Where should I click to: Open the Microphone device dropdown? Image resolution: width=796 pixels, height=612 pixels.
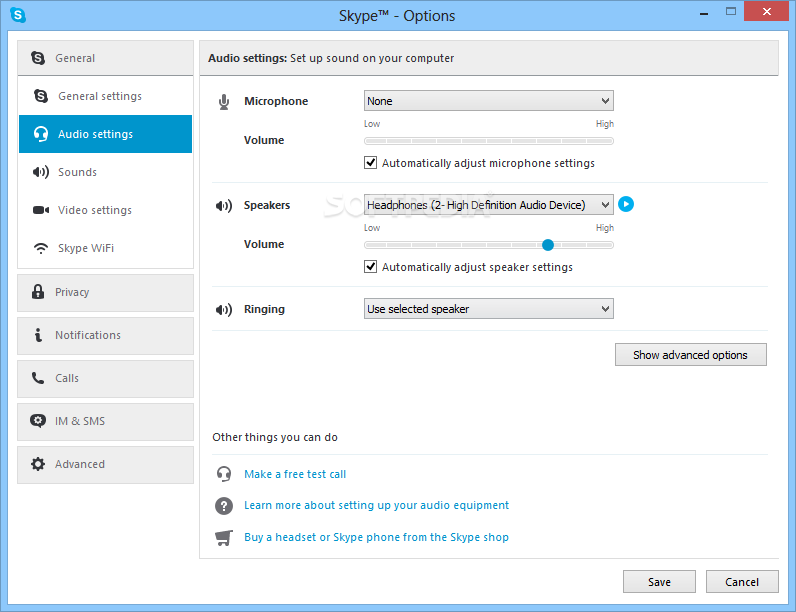[488, 100]
